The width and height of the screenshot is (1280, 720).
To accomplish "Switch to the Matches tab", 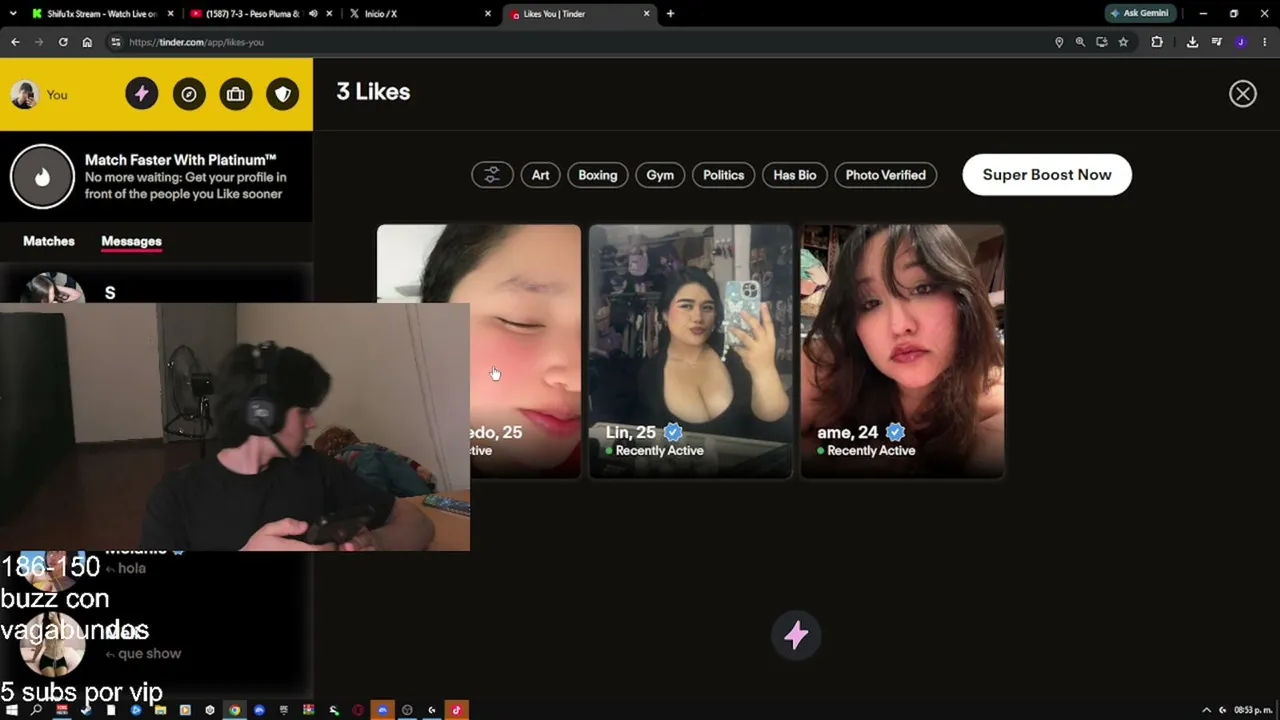I will coord(49,241).
